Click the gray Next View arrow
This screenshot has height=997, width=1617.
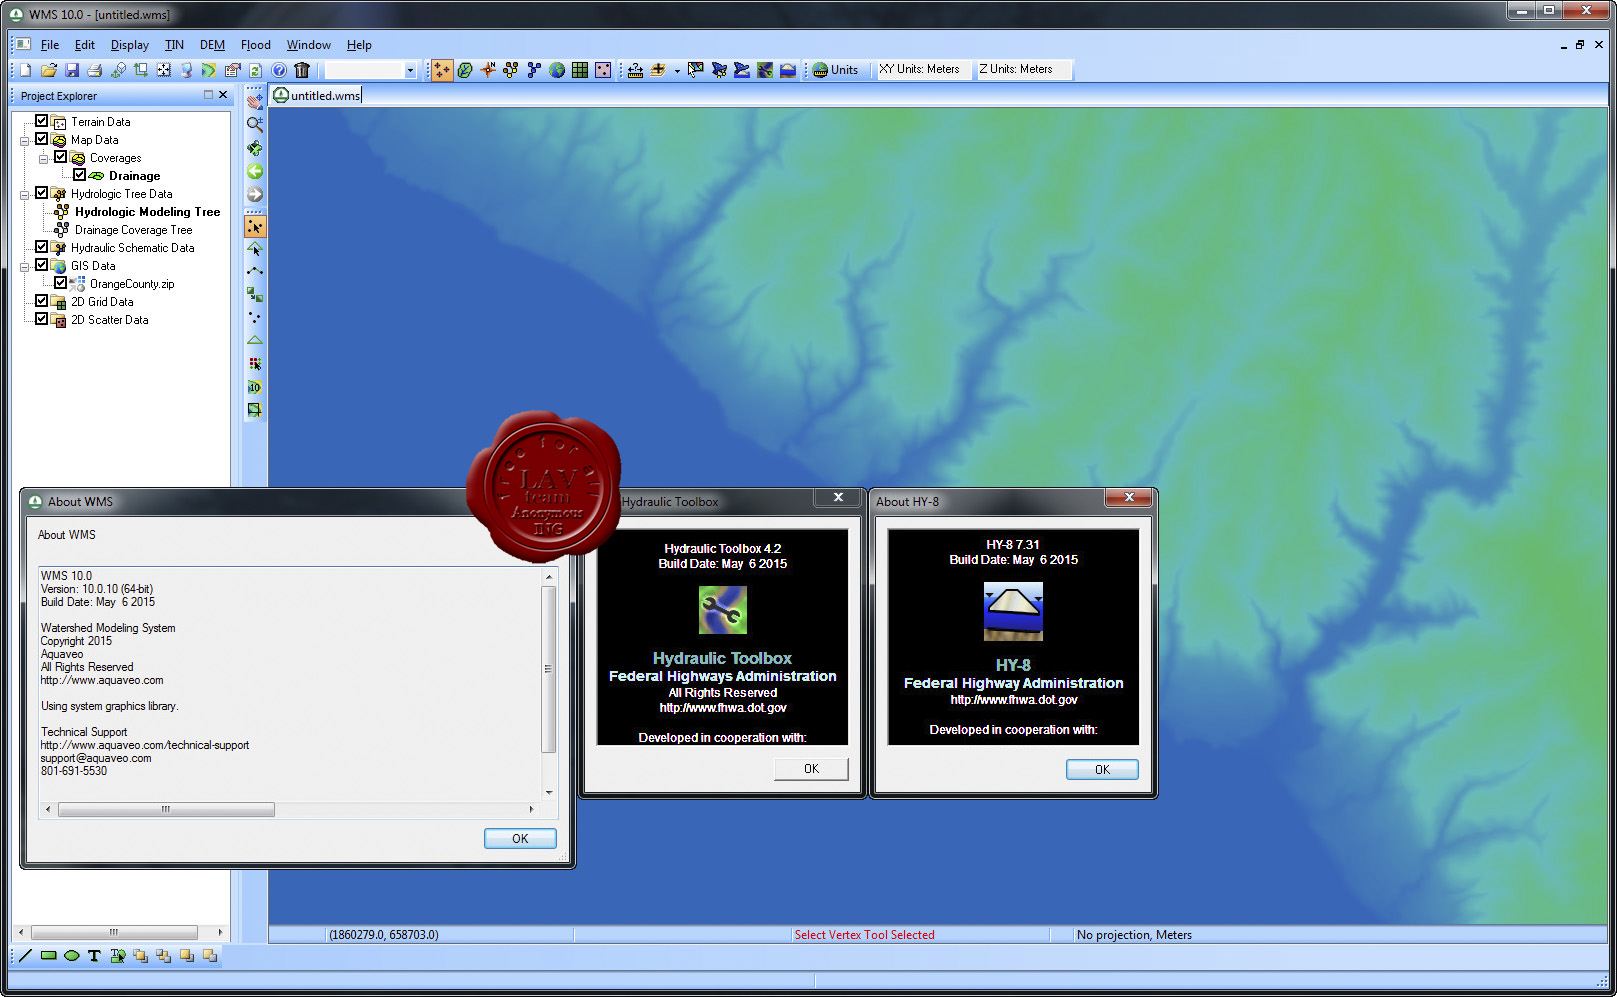[x=255, y=194]
